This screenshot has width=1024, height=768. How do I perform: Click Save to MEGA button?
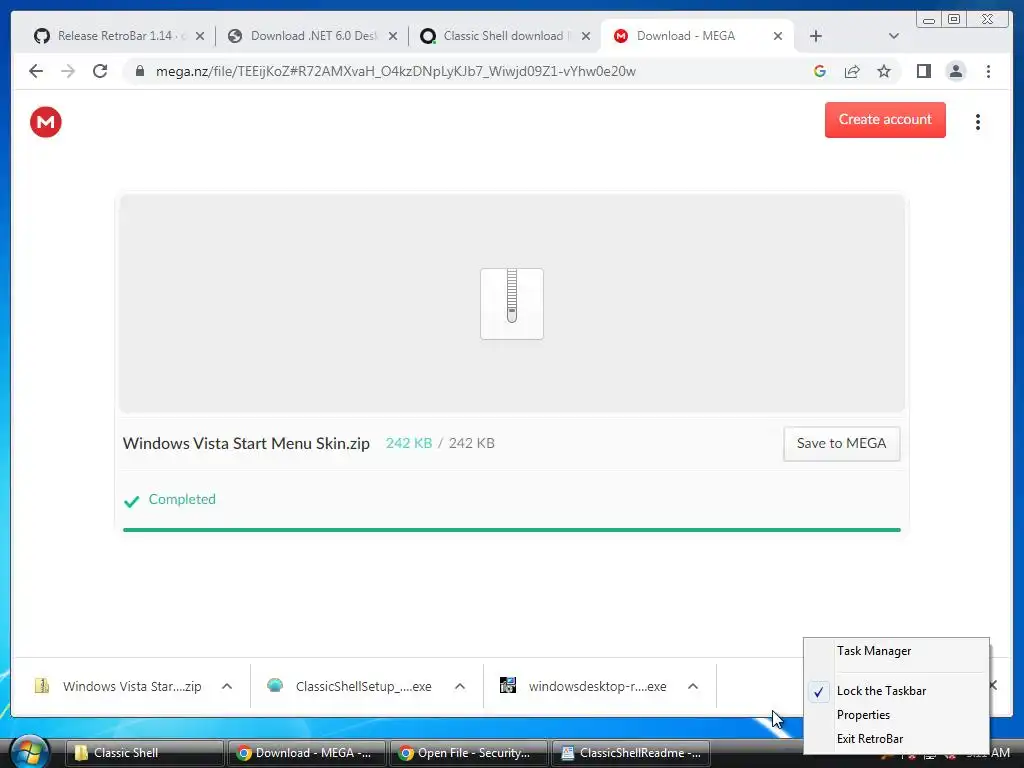841,443
